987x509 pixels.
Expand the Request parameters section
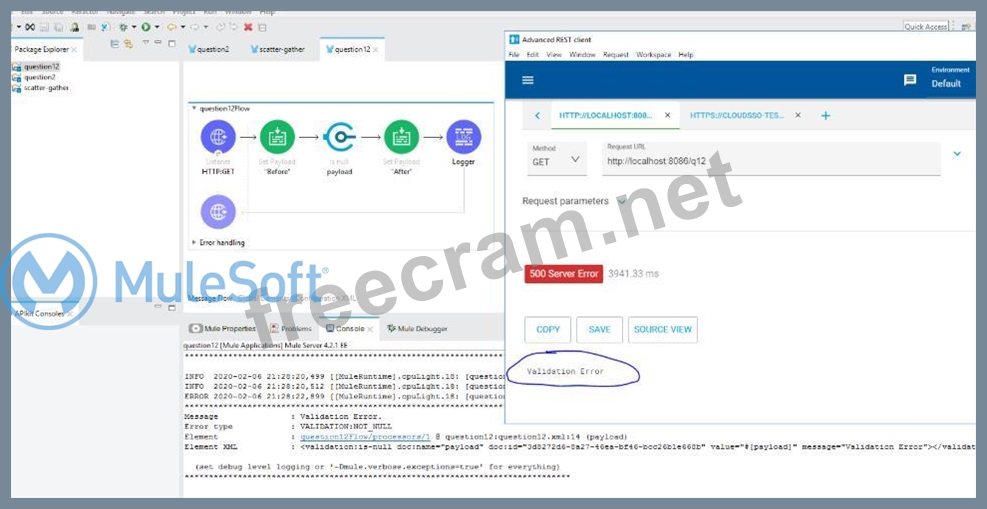coord(622,201)
